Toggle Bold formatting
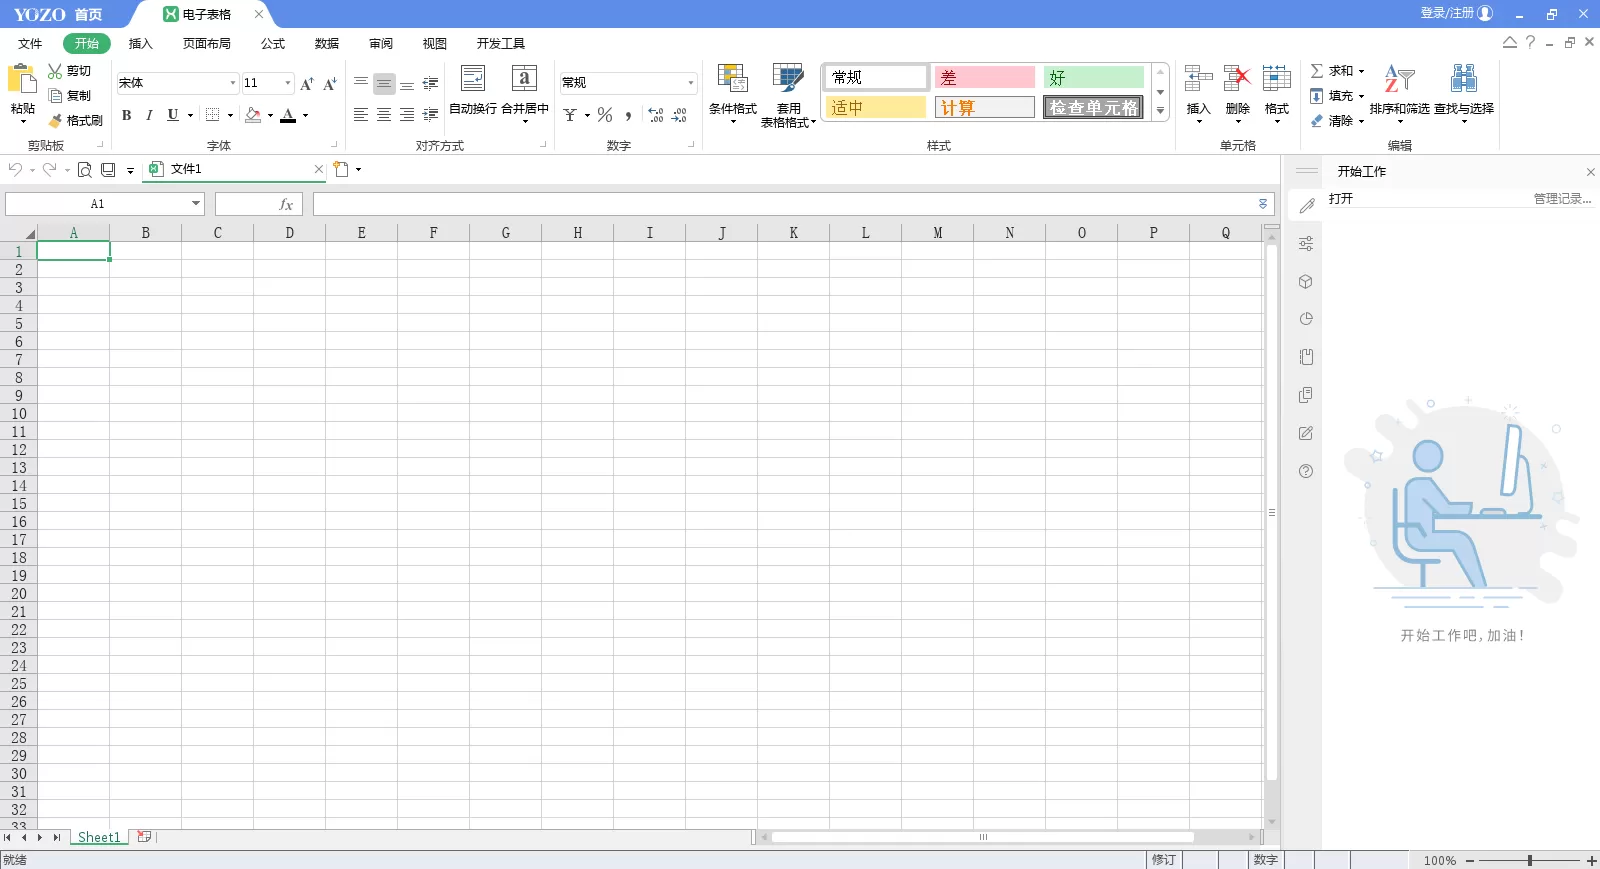 127,115
